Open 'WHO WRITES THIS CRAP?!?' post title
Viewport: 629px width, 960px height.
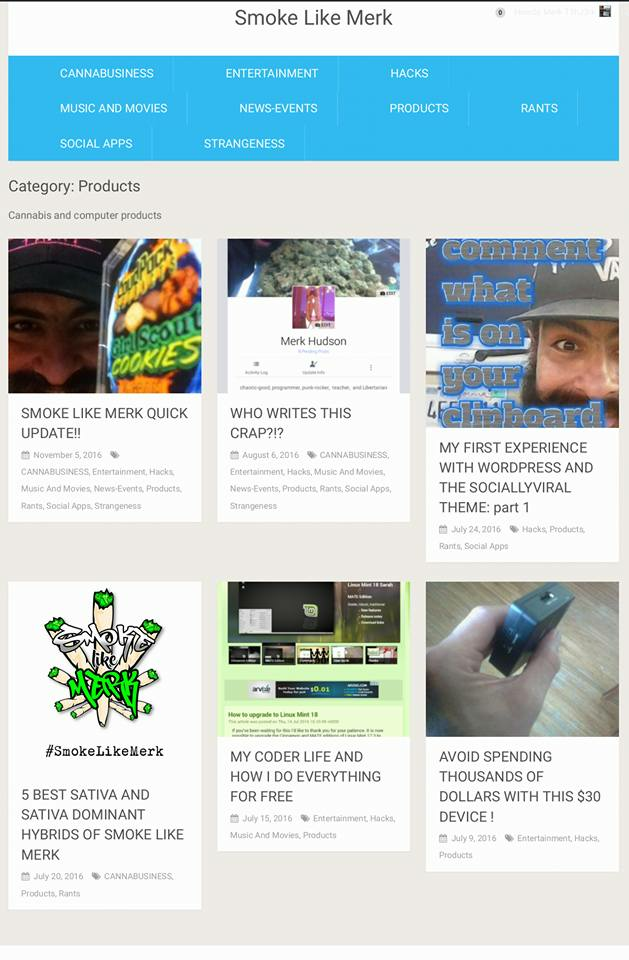tap(290, 423)
